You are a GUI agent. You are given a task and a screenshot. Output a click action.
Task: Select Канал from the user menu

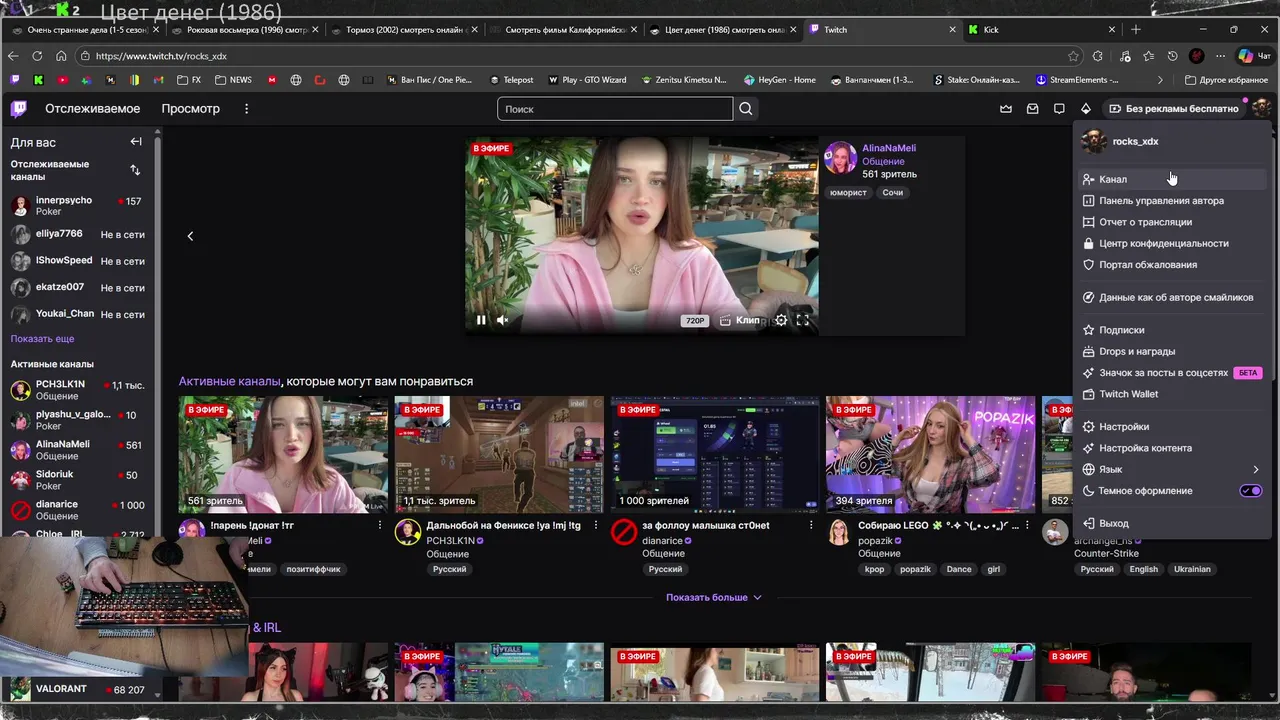(1171, 179)
